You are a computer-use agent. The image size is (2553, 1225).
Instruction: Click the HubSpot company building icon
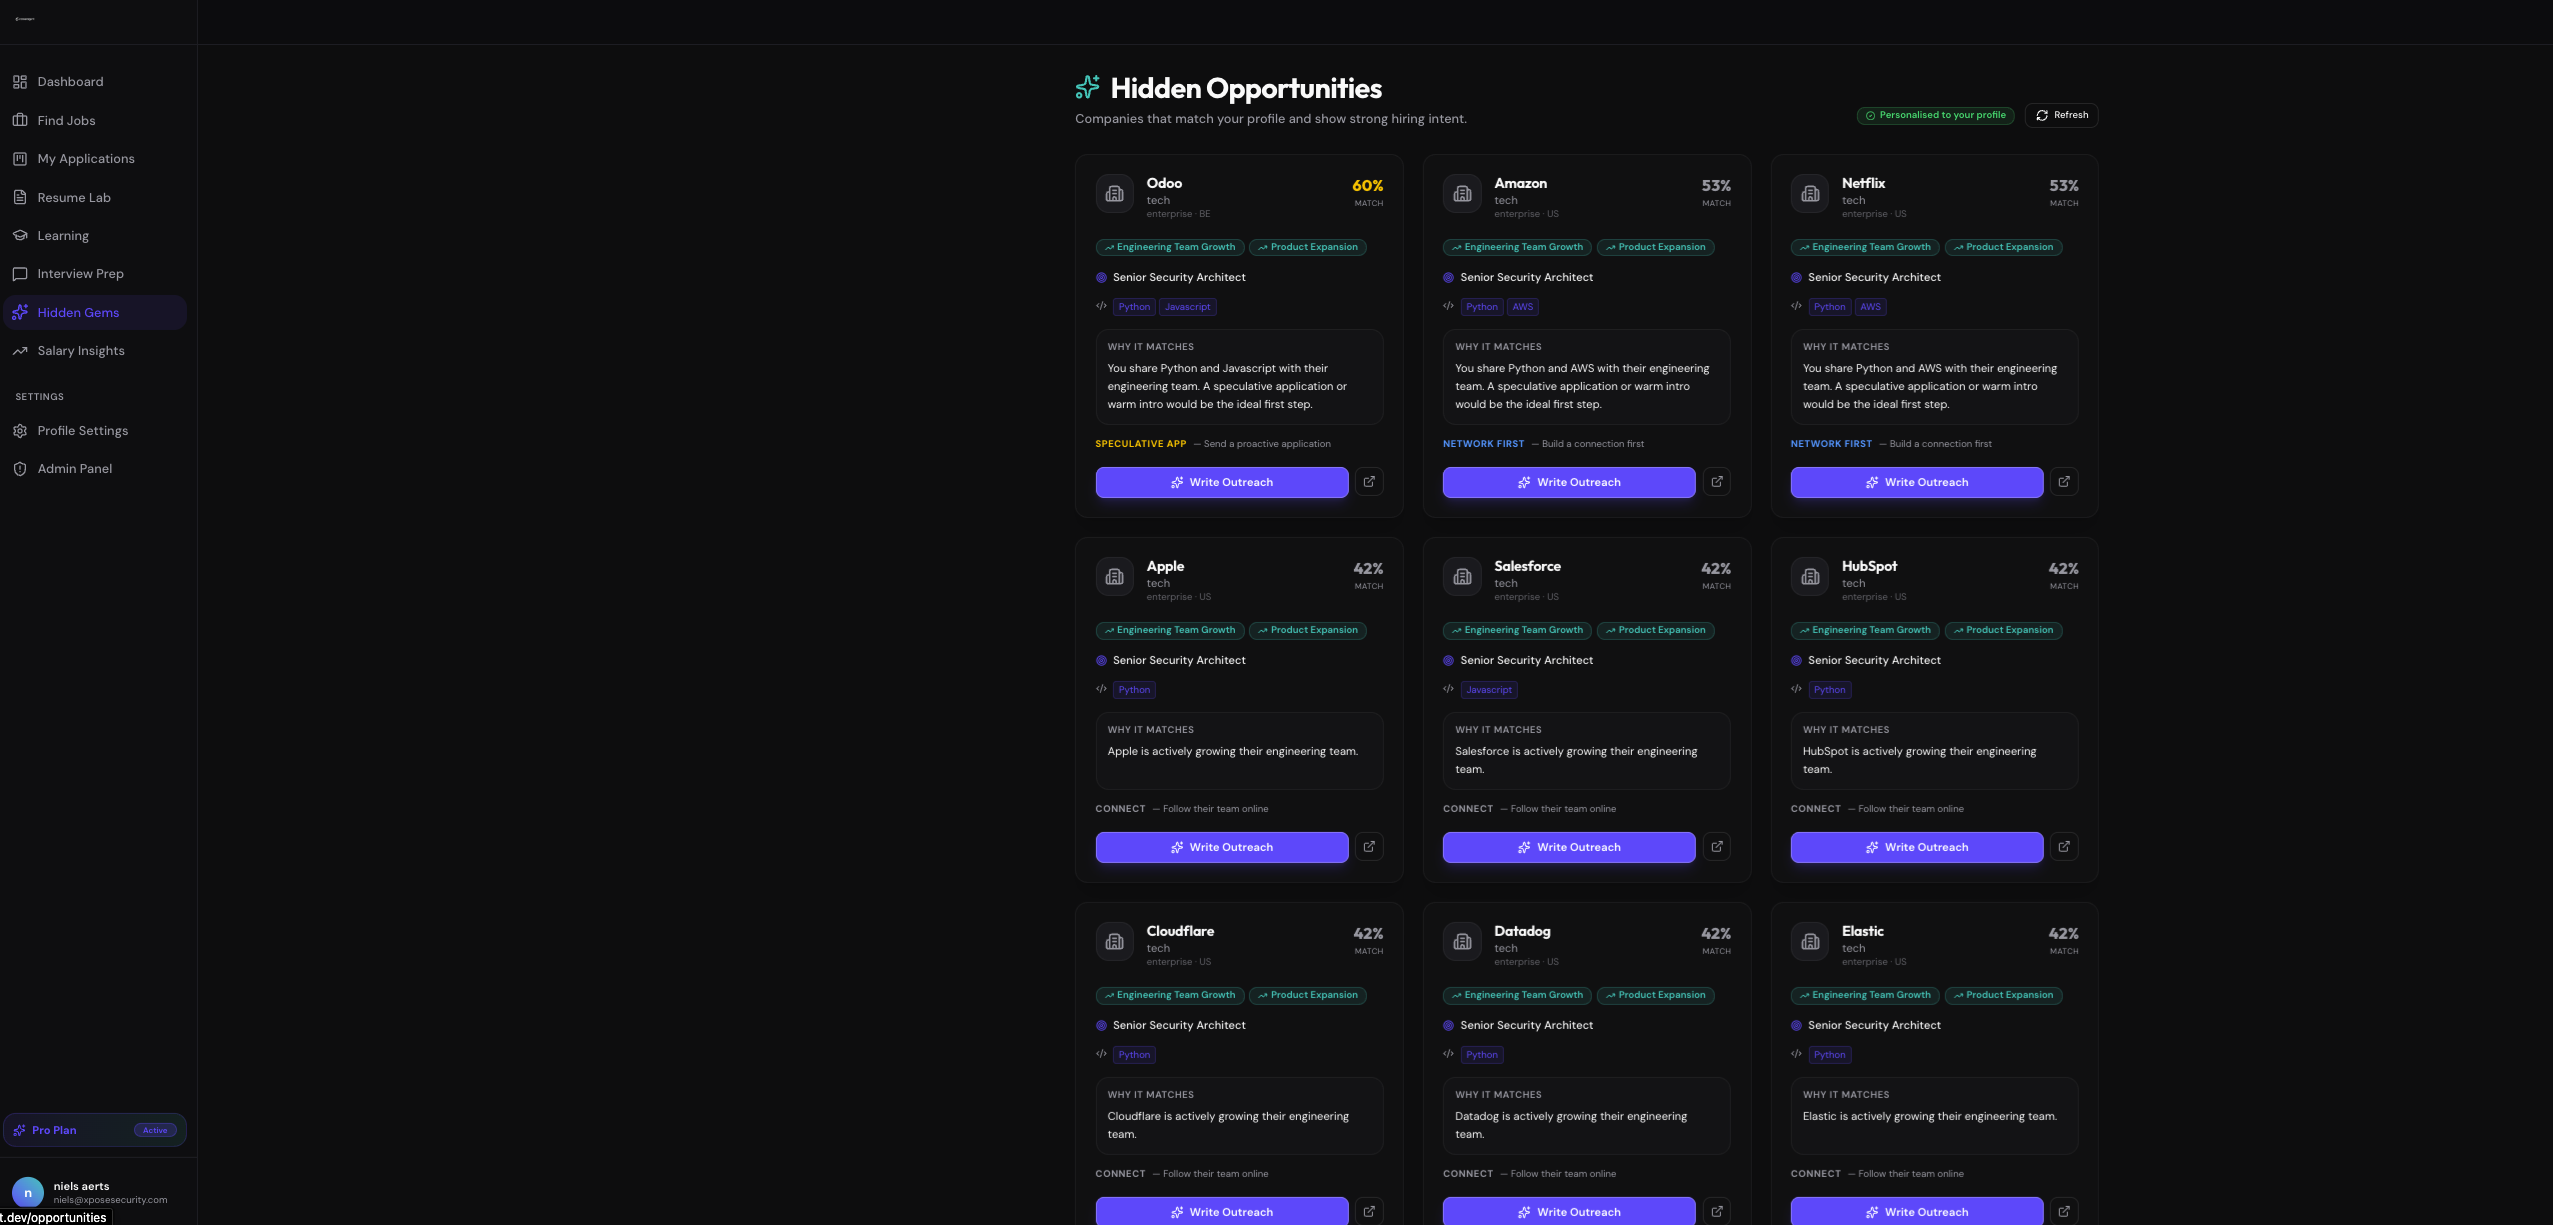point(1810,577)
